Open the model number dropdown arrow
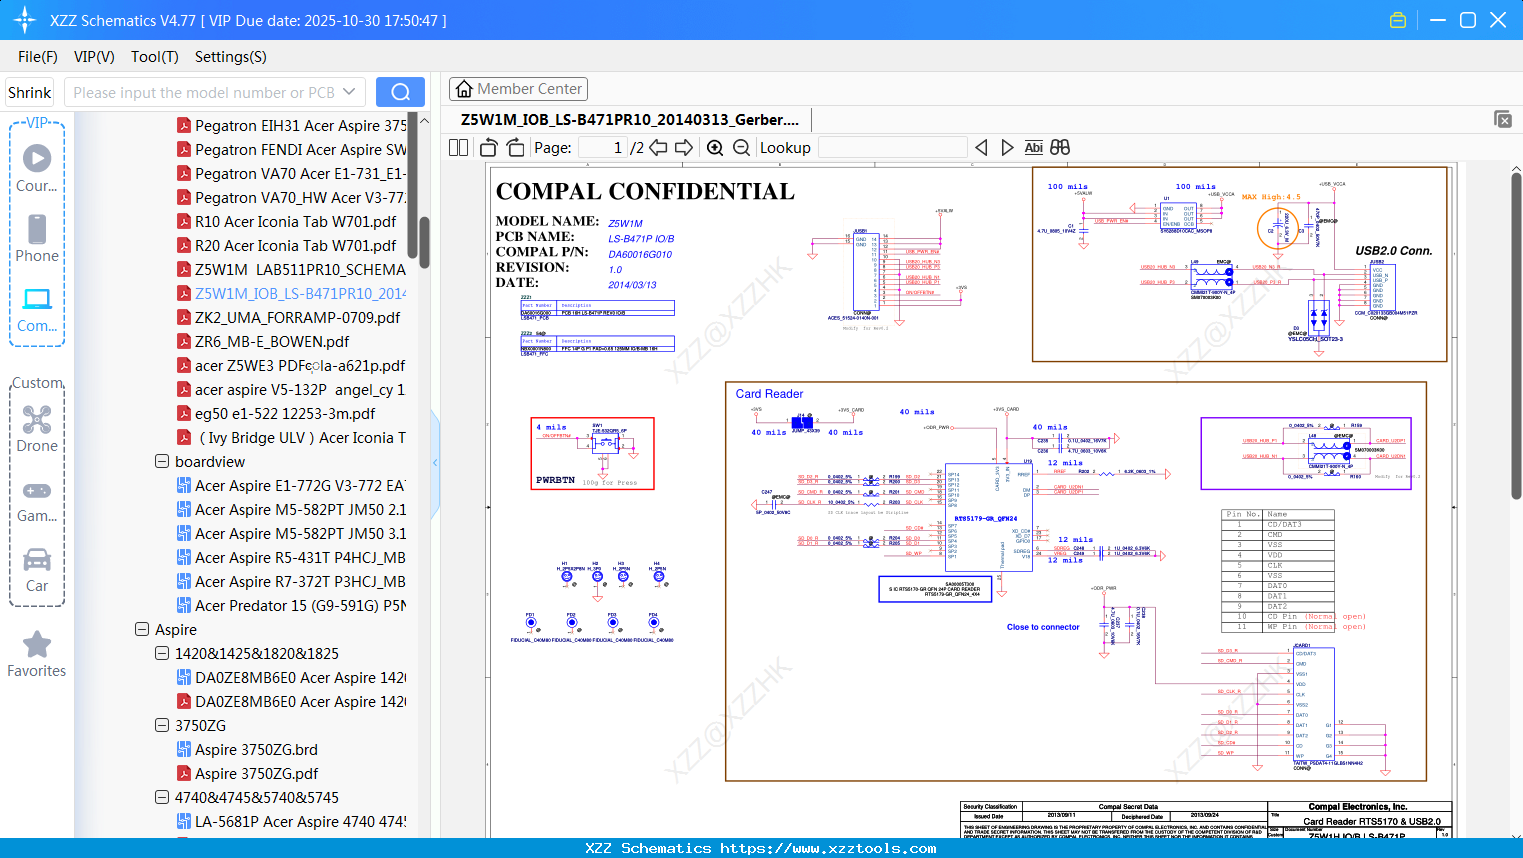 click(x=349, y=92)
